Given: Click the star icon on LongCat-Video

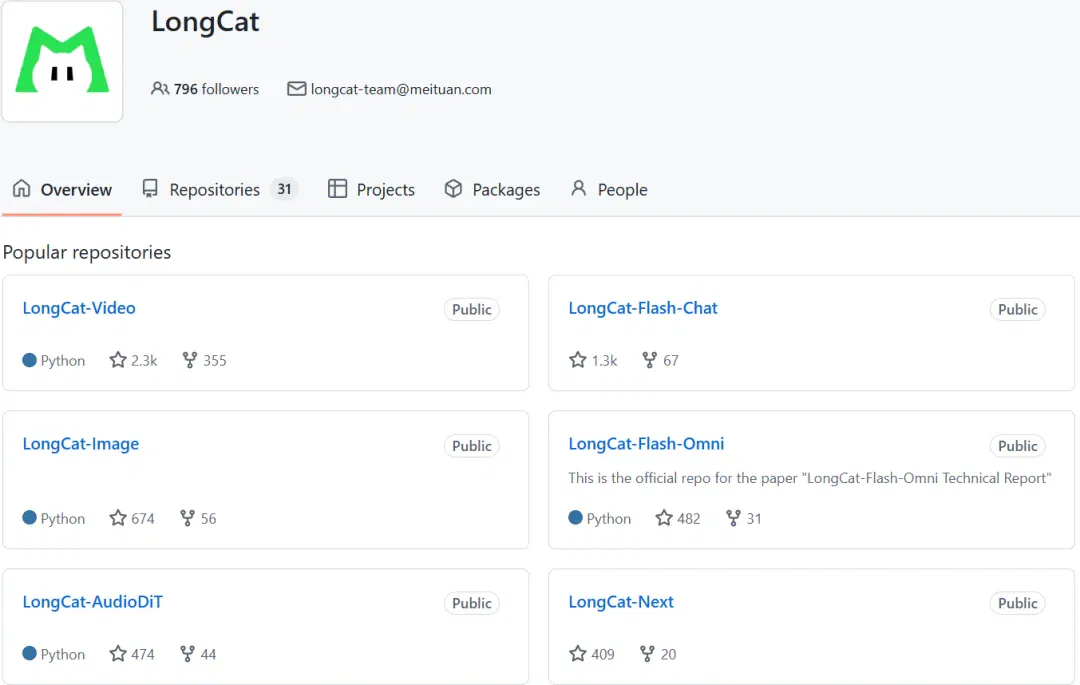Looking at the screenshot, I should tap(118, 360).
